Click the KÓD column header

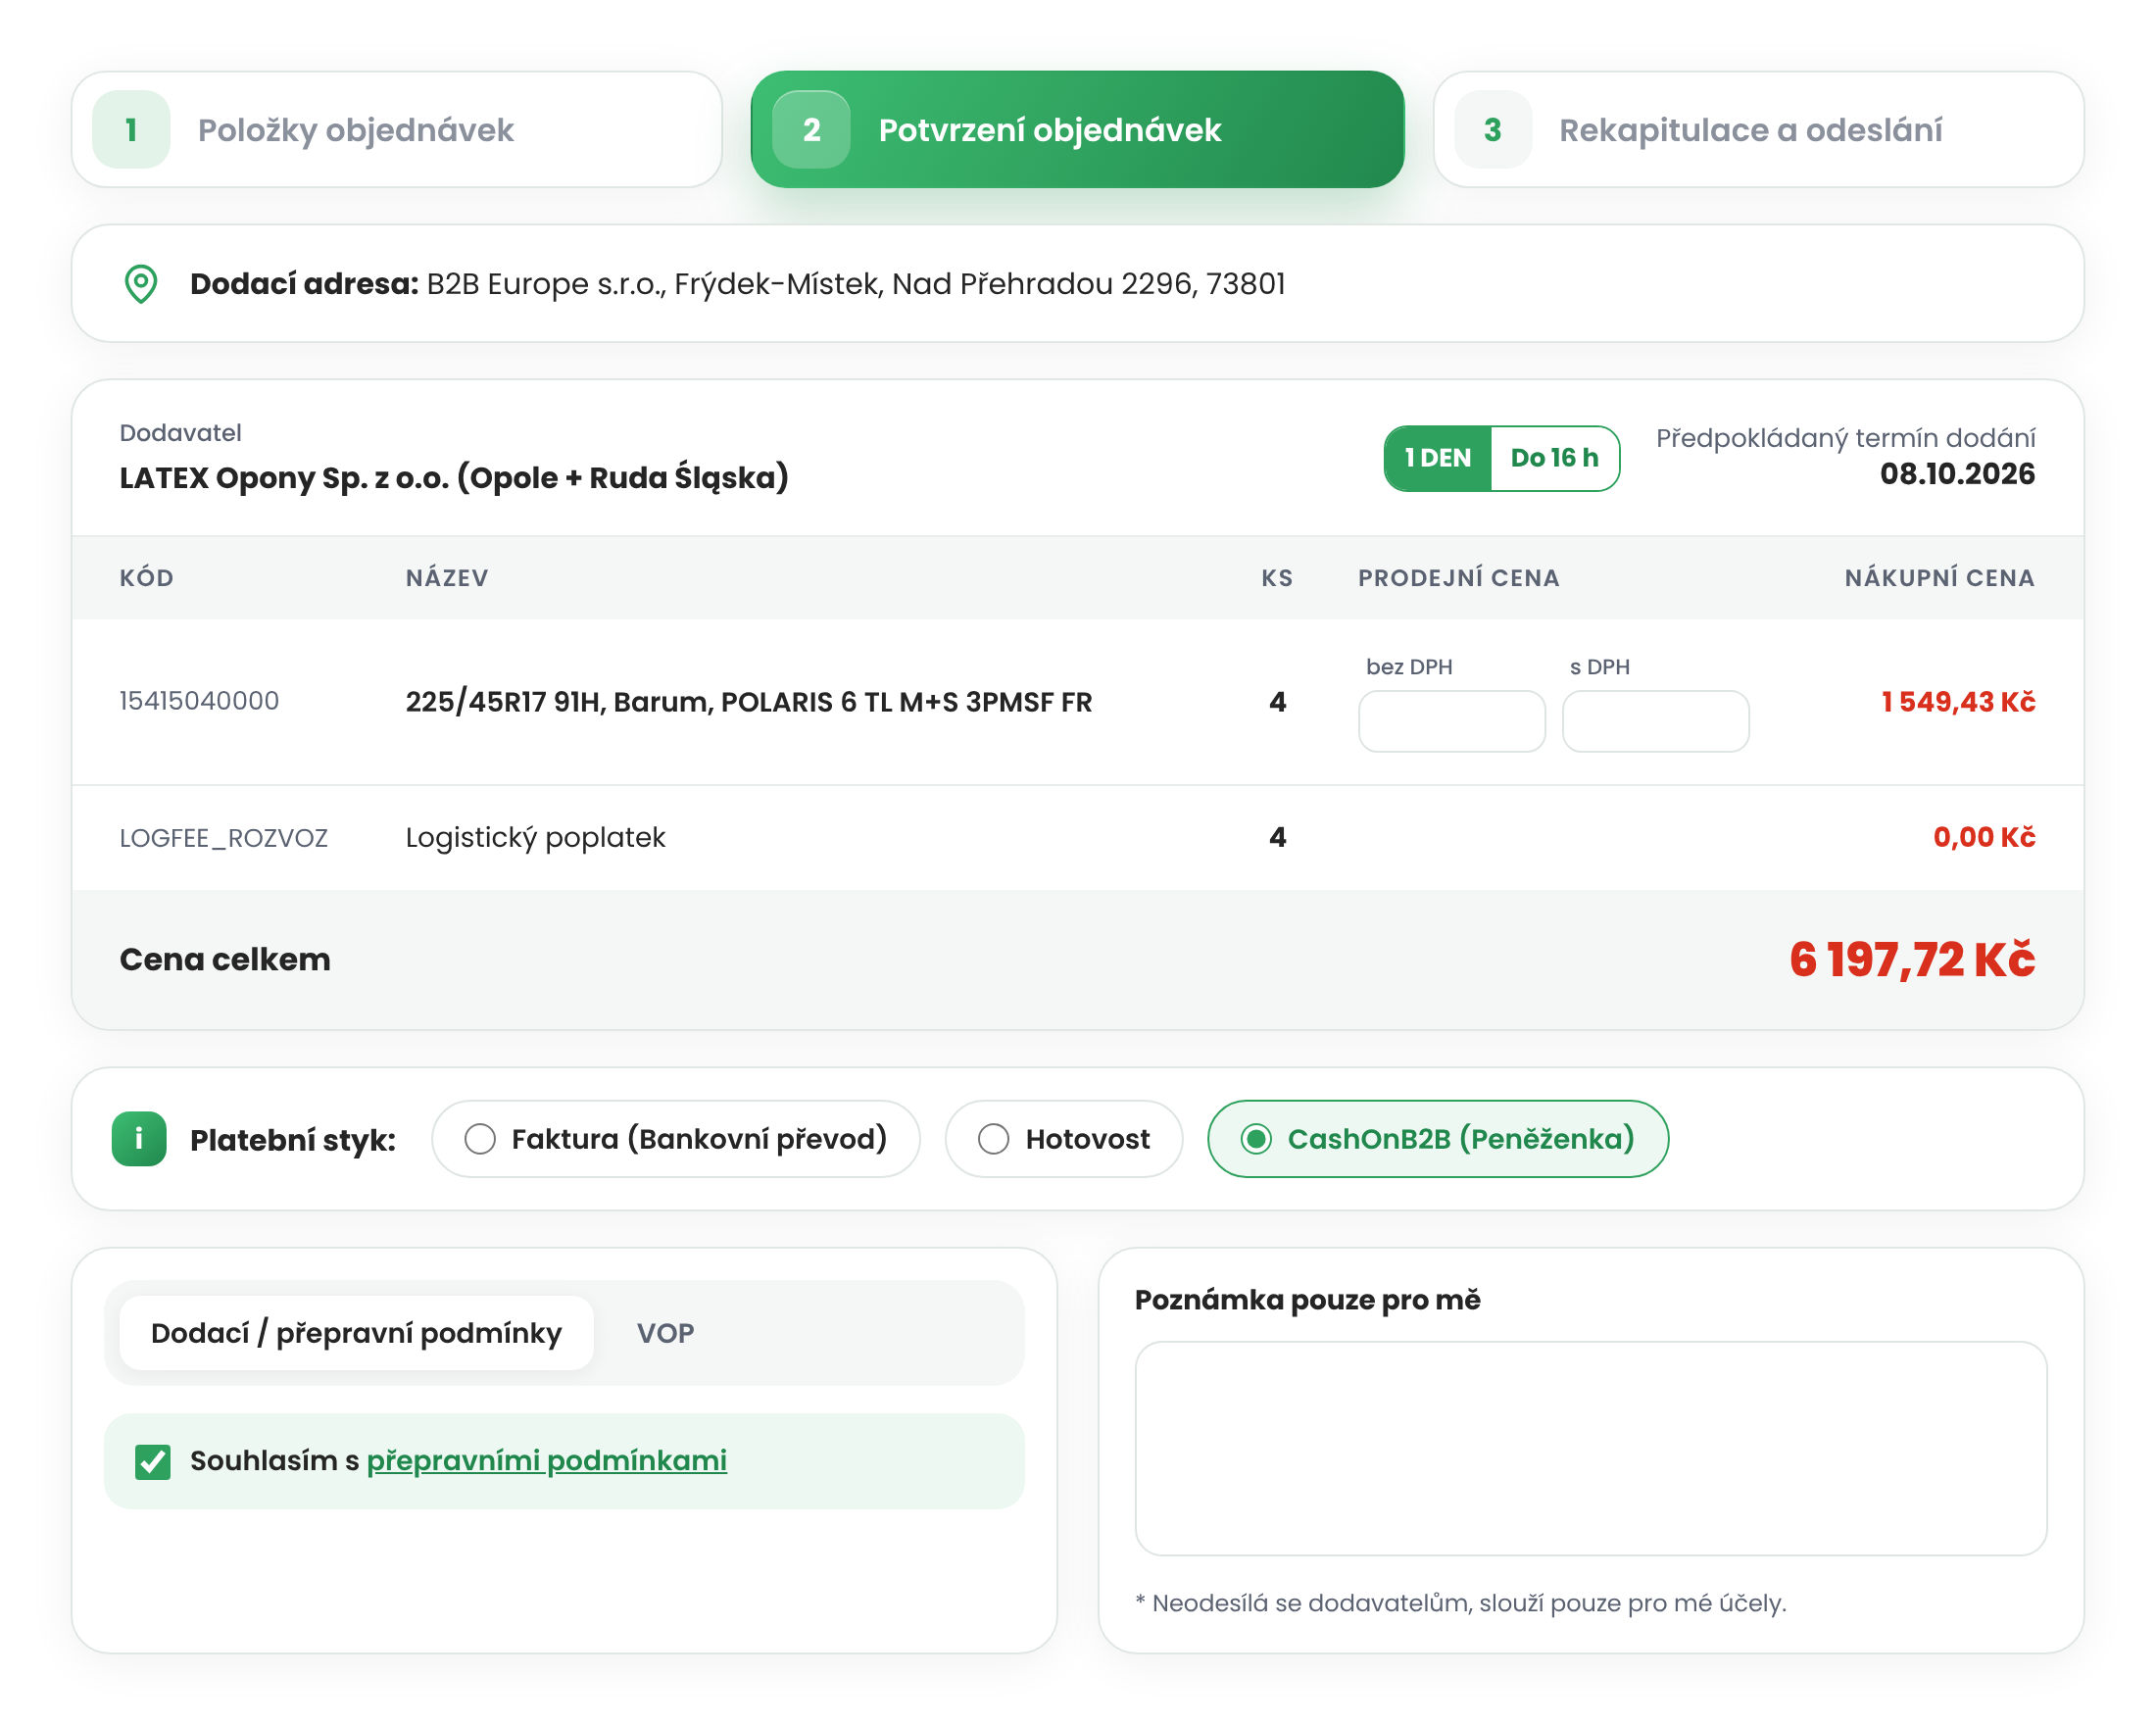coord(147,578)
